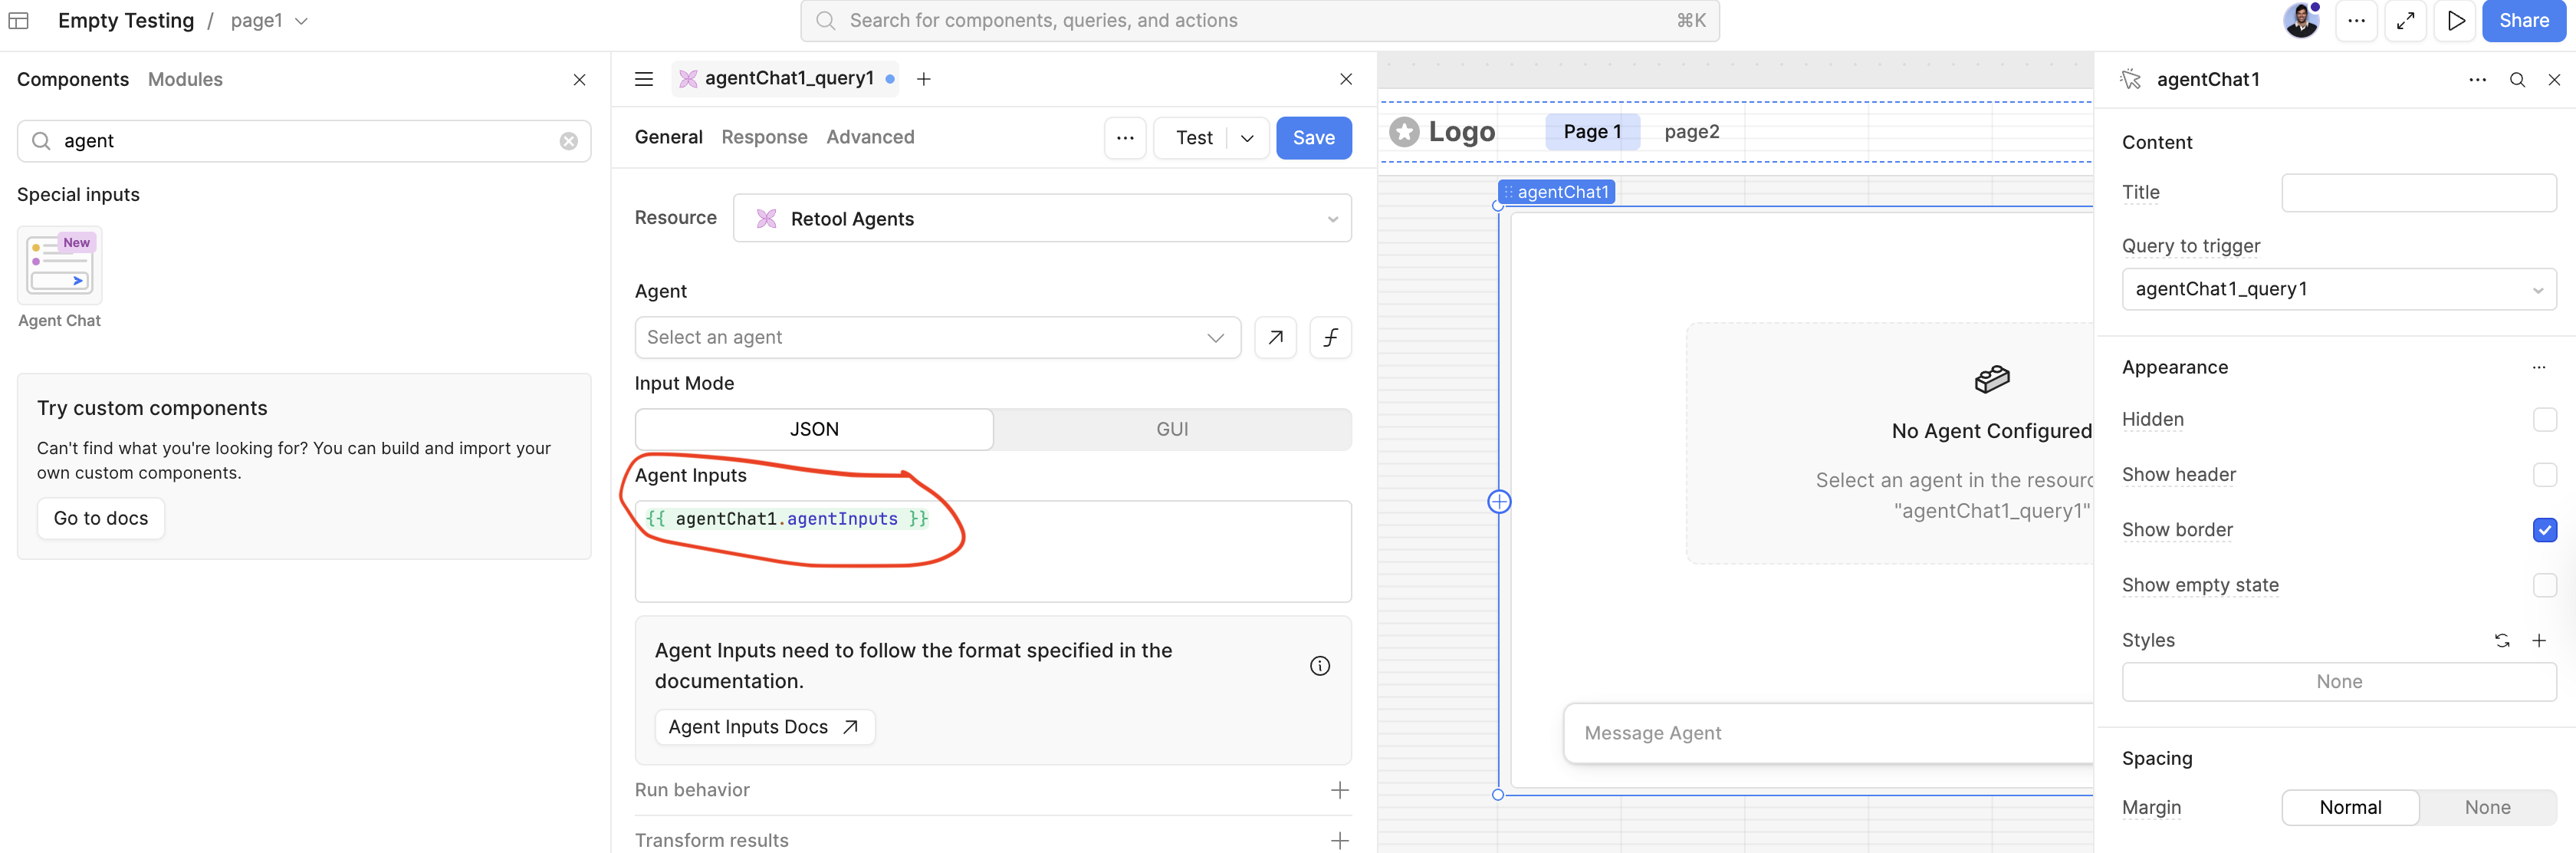Switch Input Mode to GUI

click(x=1172, y=430)
